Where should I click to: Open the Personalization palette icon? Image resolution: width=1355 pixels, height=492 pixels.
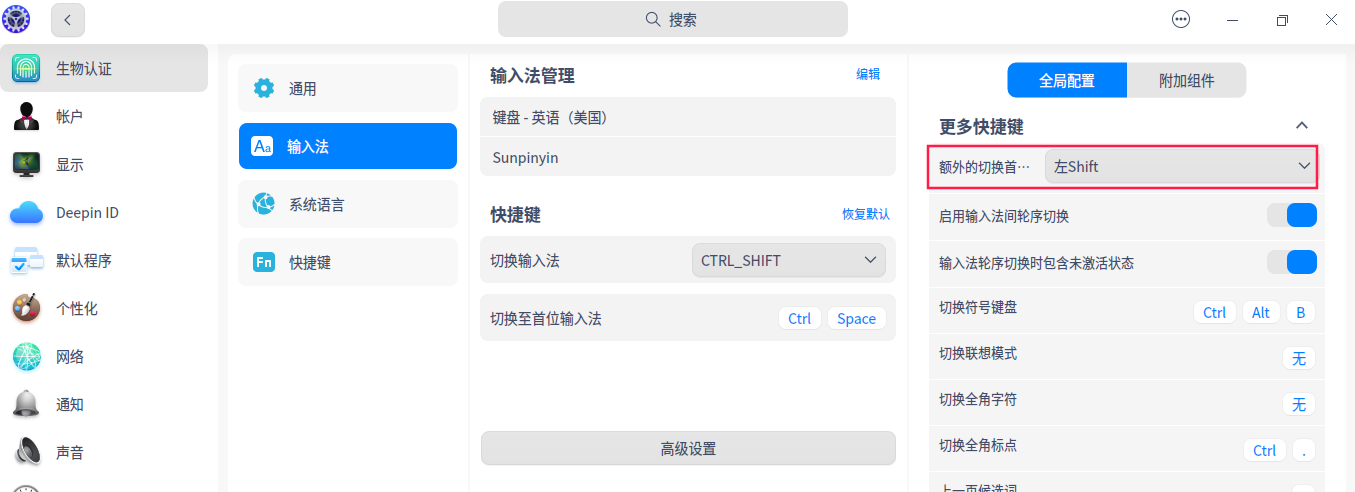tap(26, 309)
